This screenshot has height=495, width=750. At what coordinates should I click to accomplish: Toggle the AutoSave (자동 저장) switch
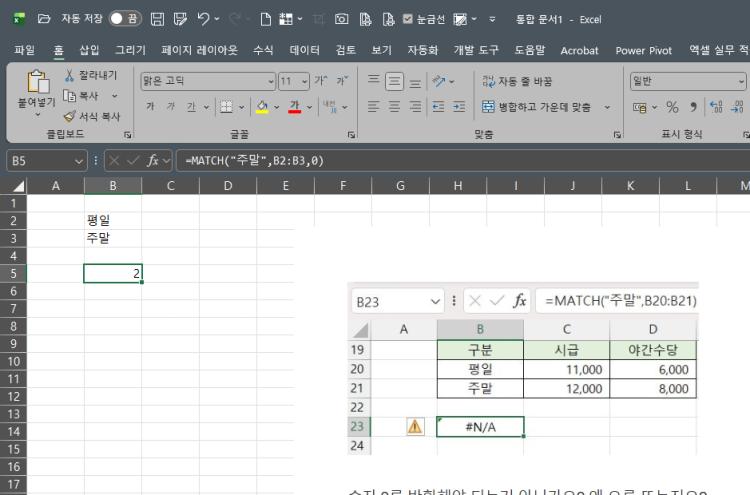click(x=125, y=19)
